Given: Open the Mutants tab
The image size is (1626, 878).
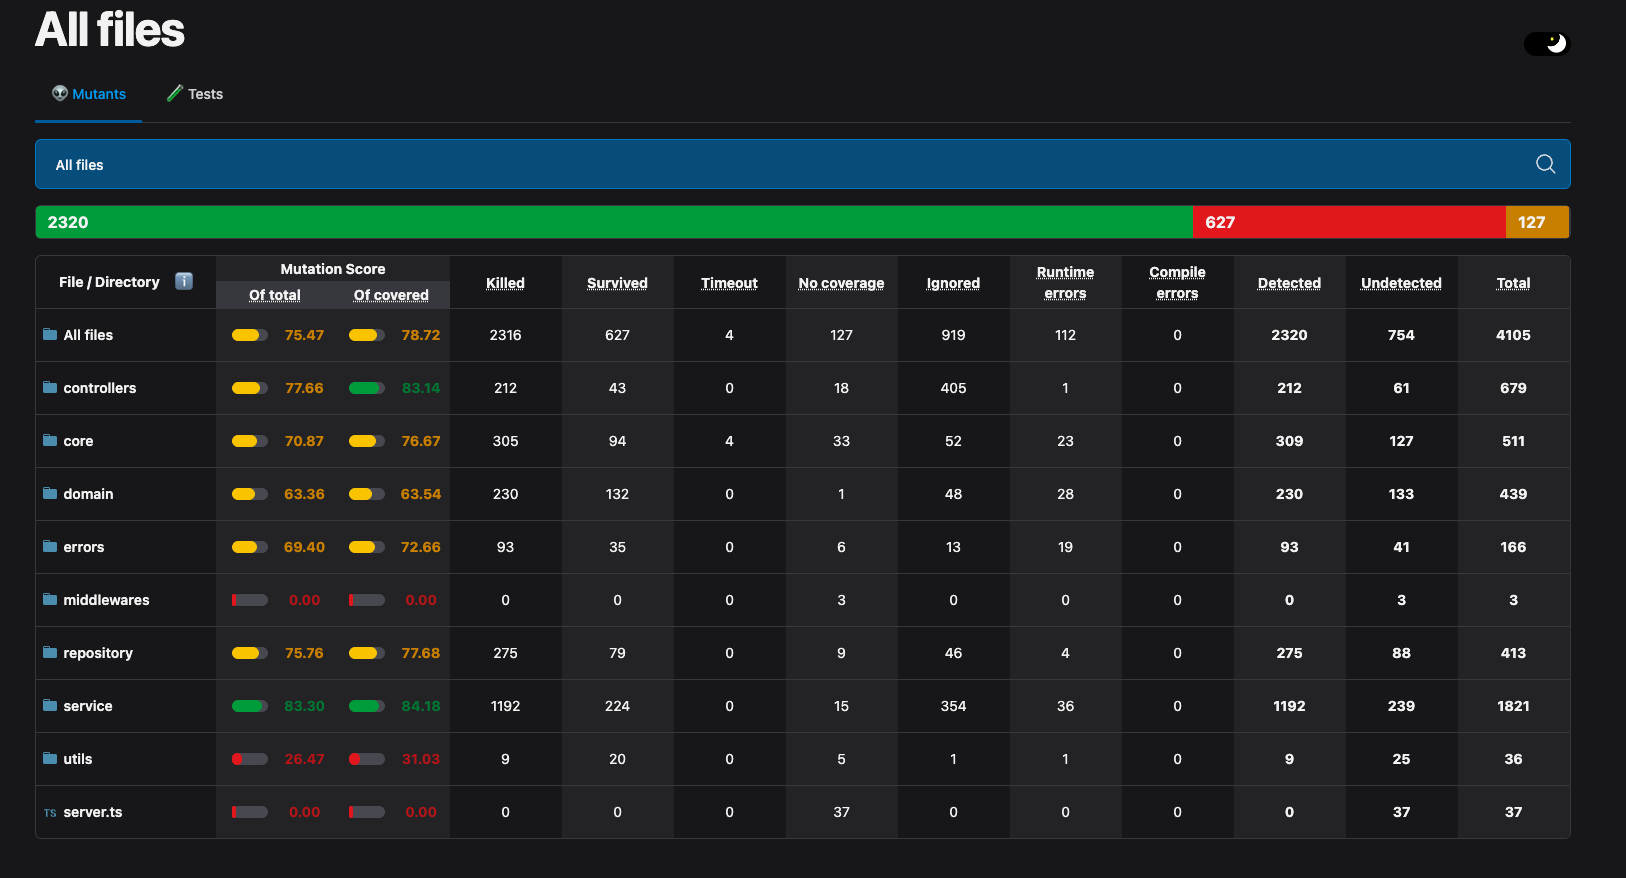Looking at the screenshot, I should point(99,94).
